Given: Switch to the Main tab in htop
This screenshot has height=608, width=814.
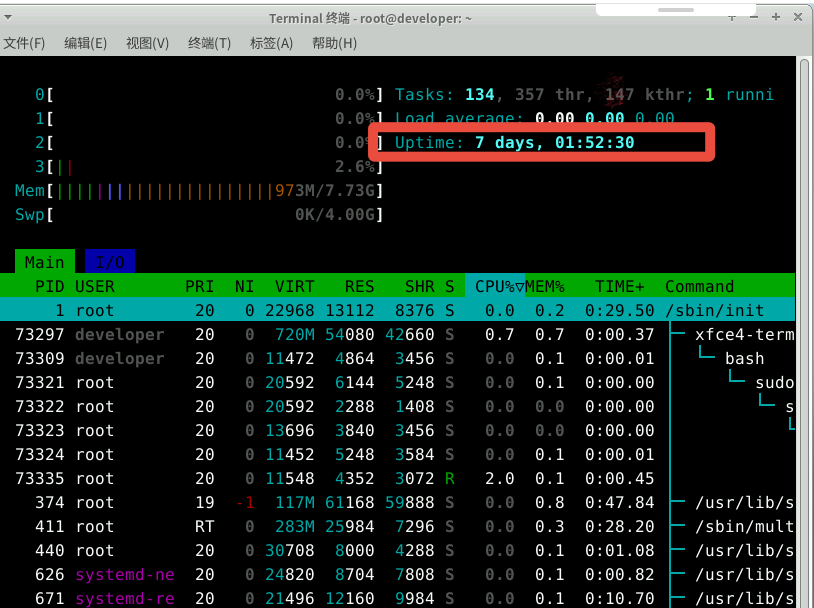Looking at the screenshot, I should 44,262.
